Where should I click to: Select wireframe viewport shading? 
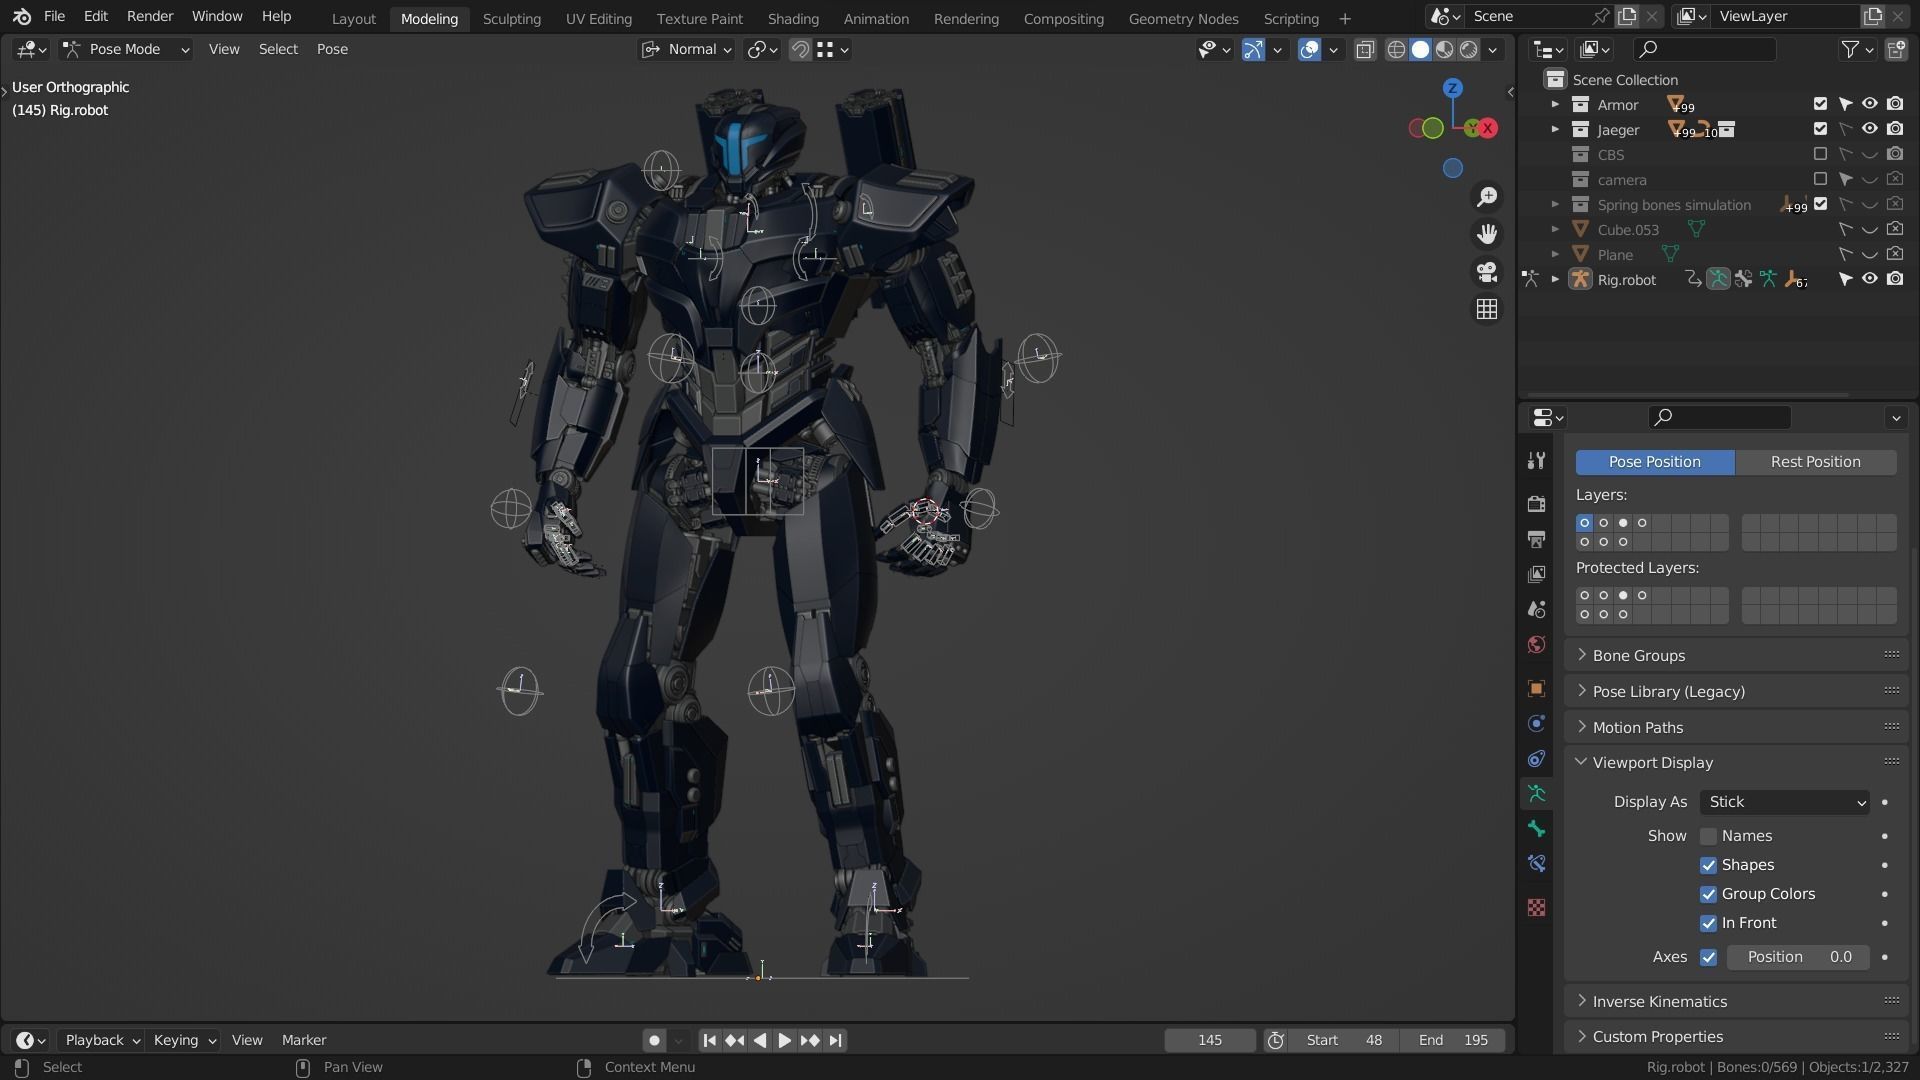coord(1396,49)
